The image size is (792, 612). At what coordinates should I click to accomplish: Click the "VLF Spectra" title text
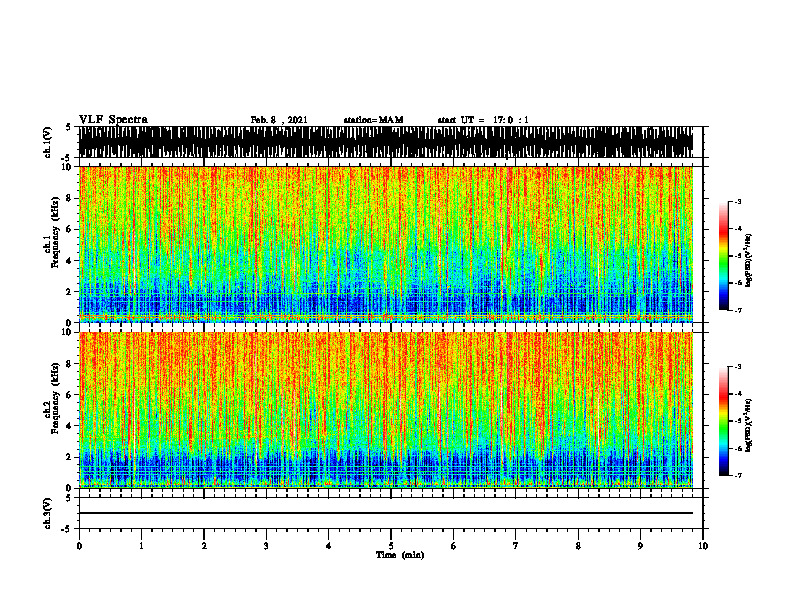[113, 120]
